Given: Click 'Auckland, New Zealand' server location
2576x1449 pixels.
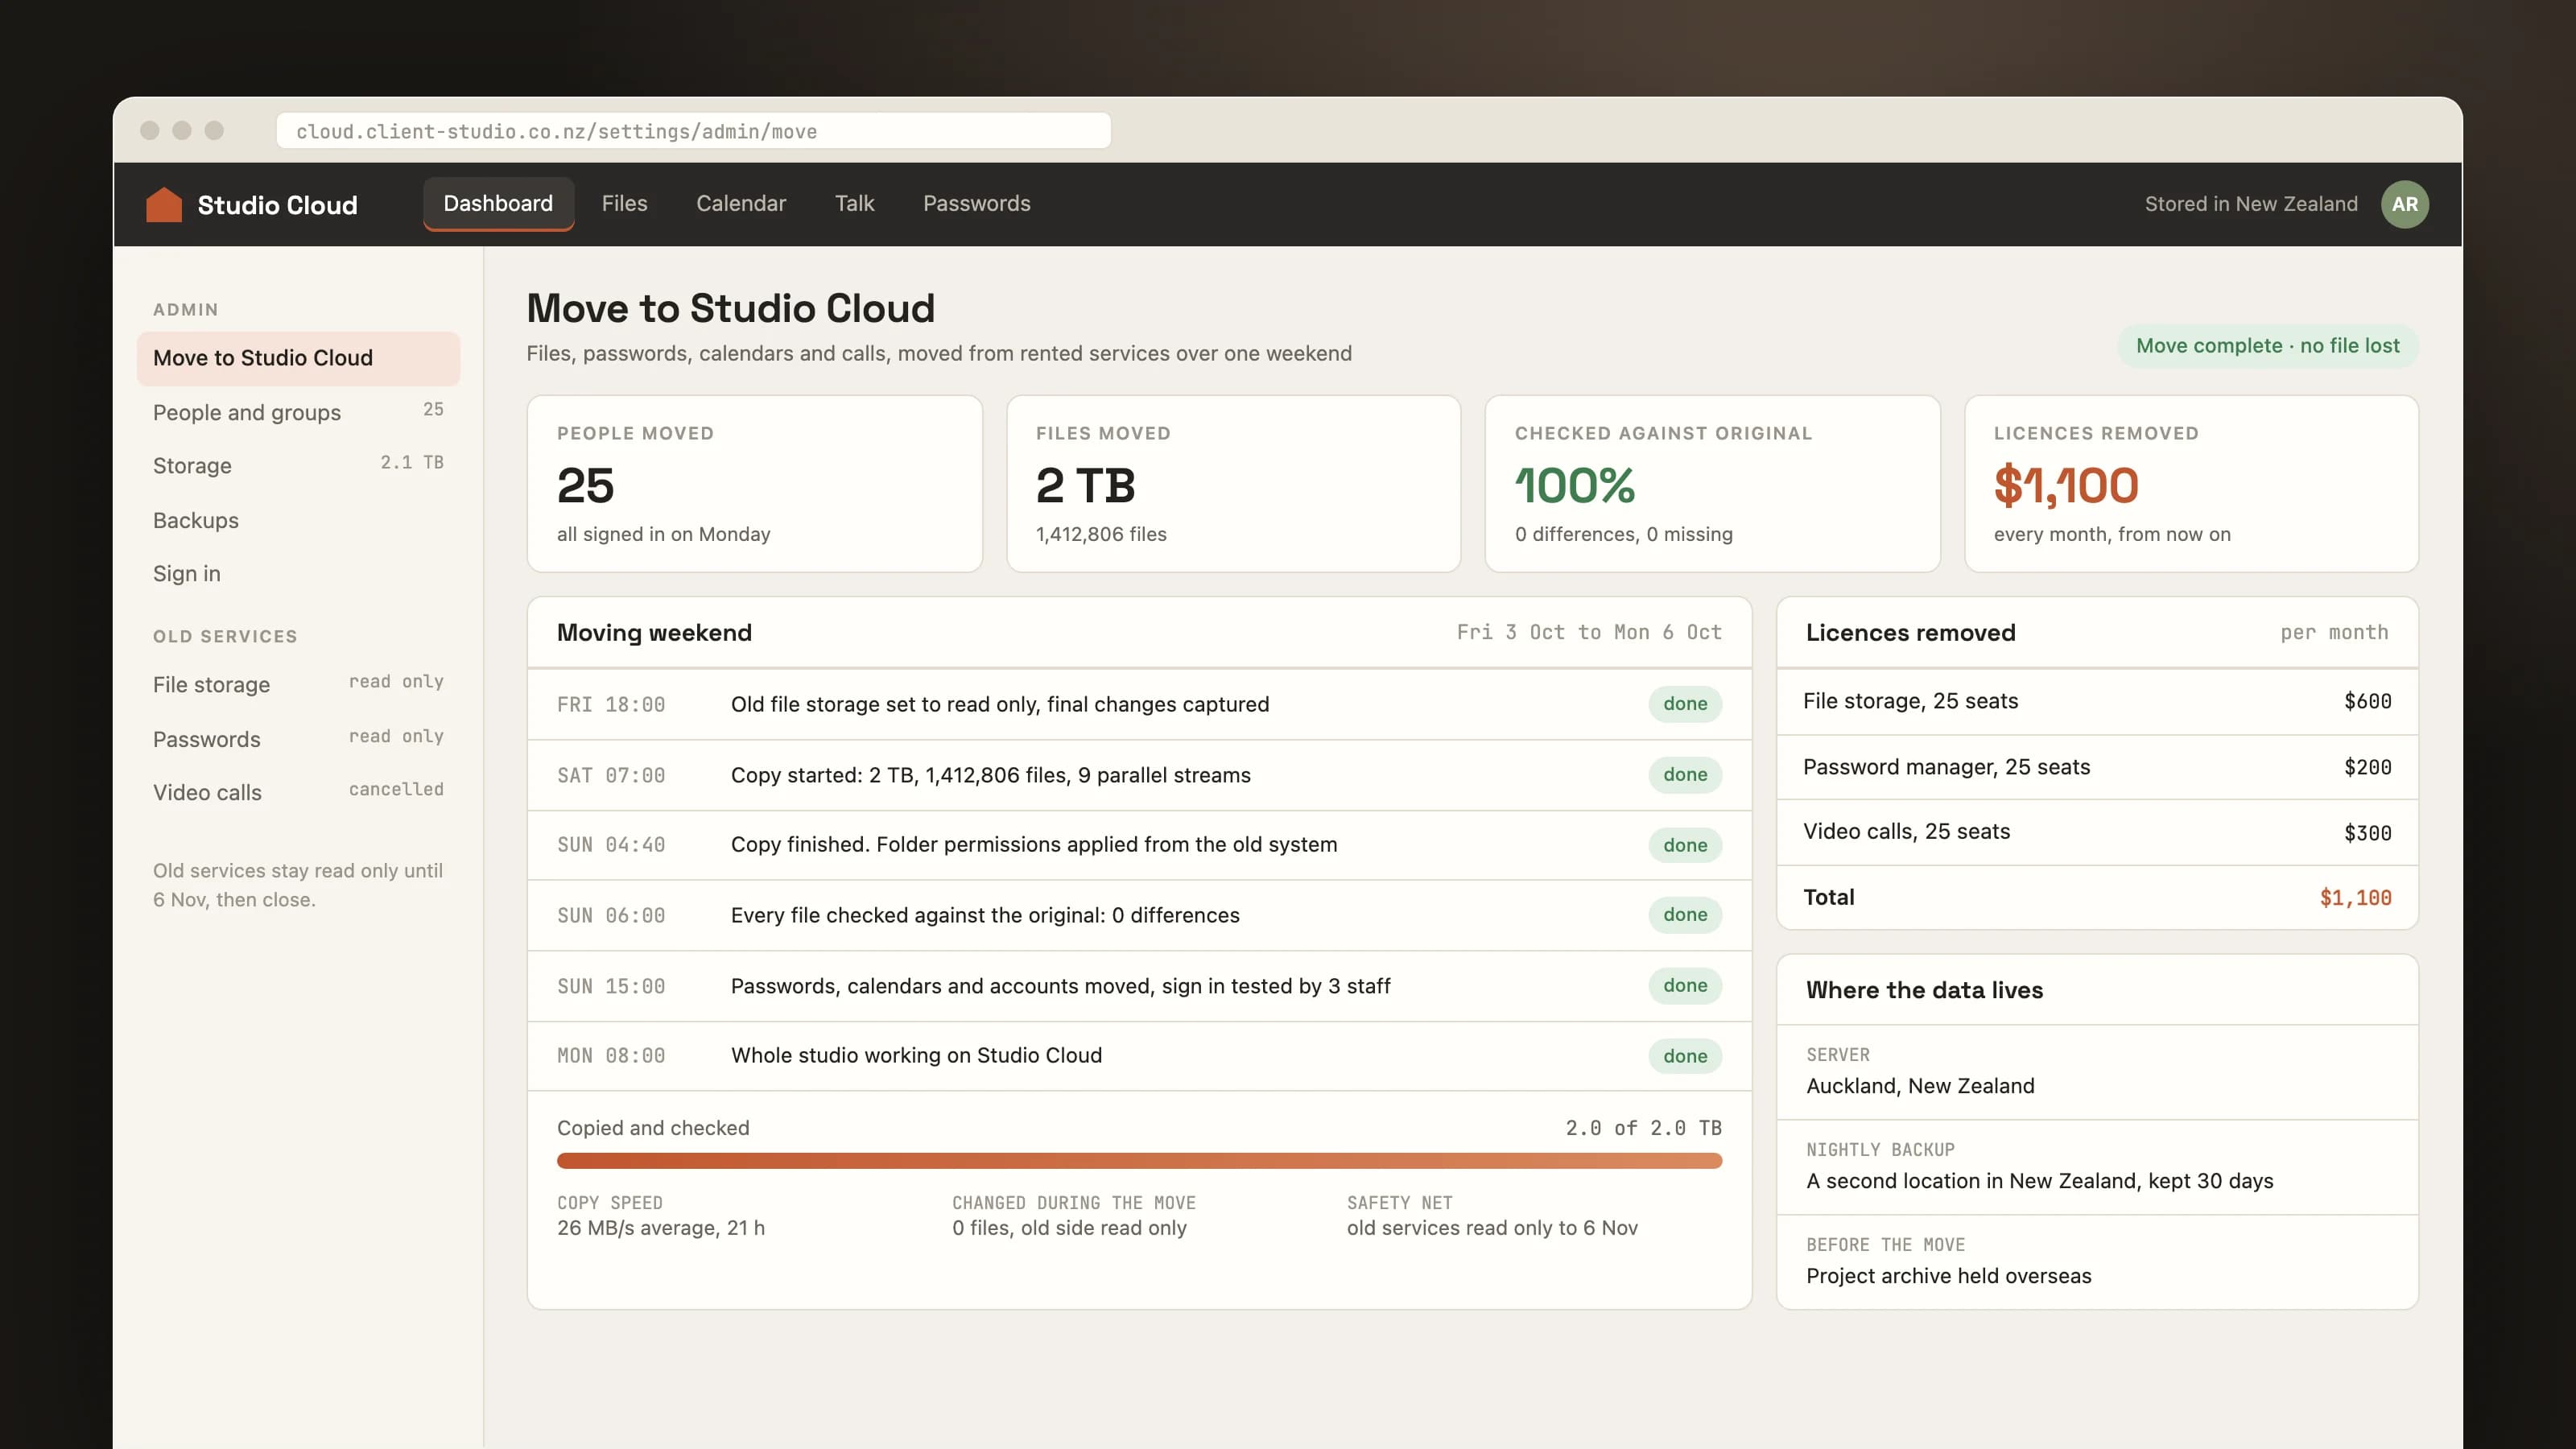Looking at the screenshot, I should [x=1920, y=1086].
